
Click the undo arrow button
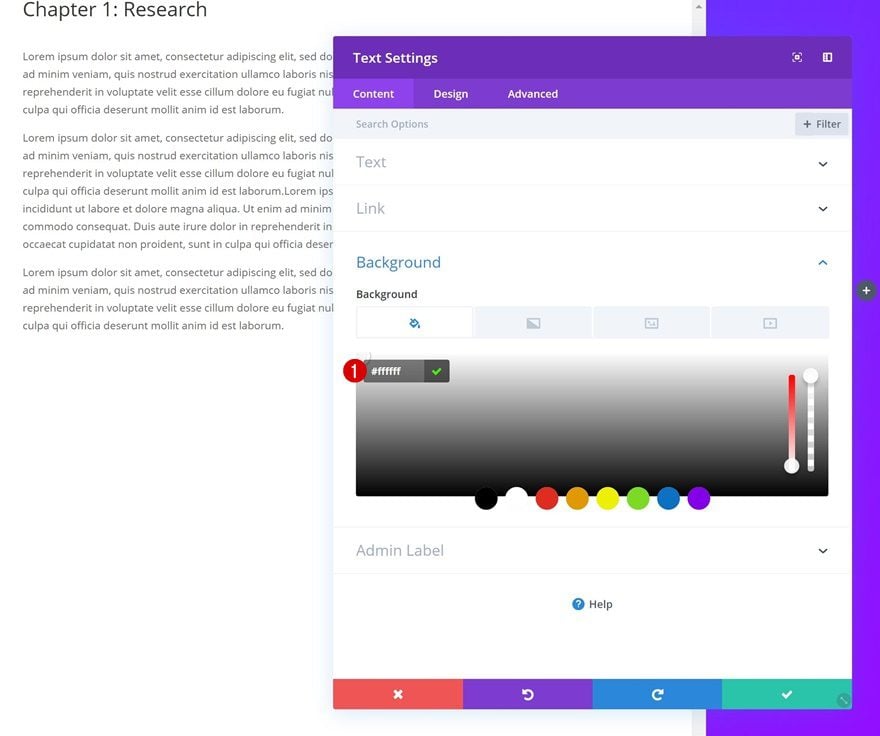(x=528, y=694)
